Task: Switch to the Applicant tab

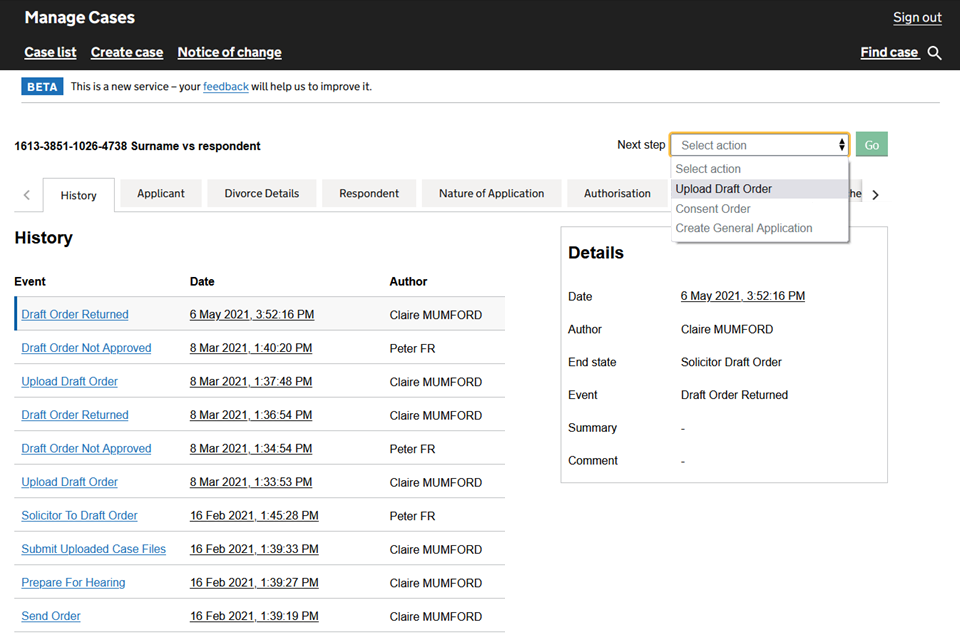Action: pyautogui.click(x=161, y=194)
